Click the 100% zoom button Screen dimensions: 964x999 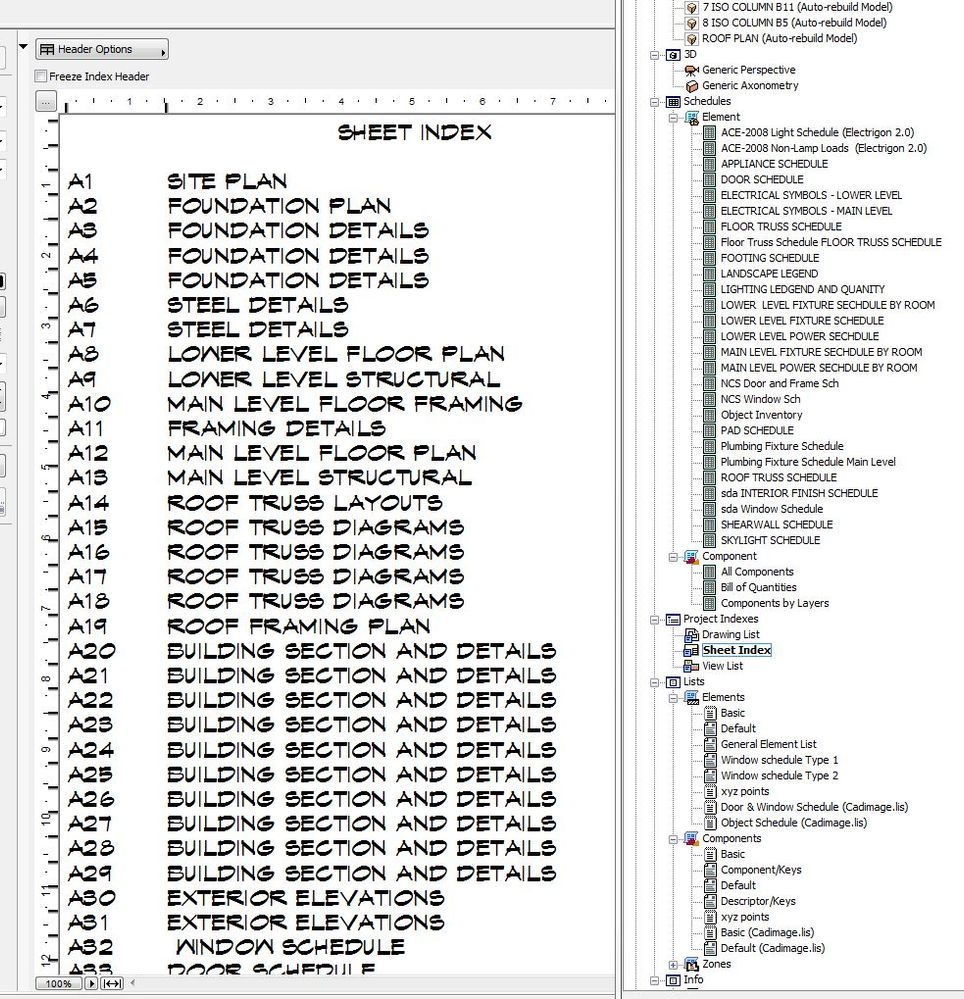pos(59,983)
